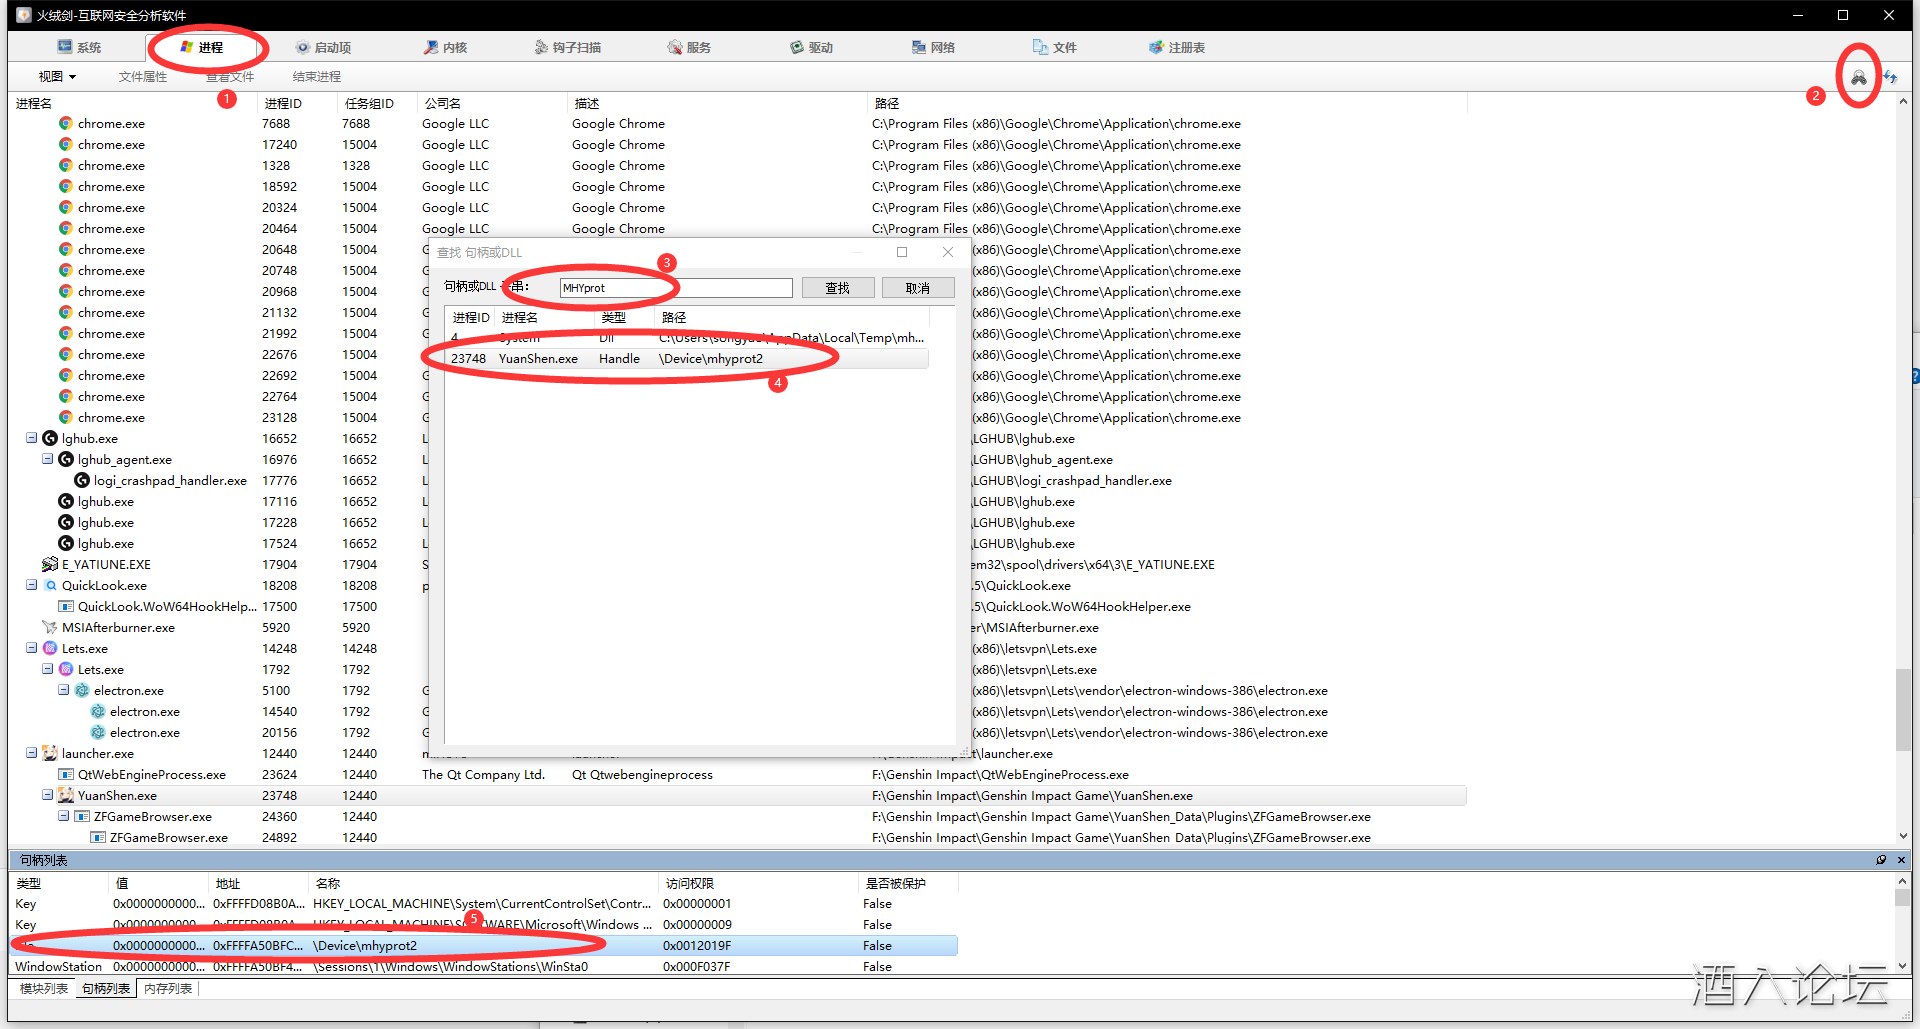Screen dimensions: 1920x1029
Task: Open the 文件 file tab
Action: [1055, 47]
